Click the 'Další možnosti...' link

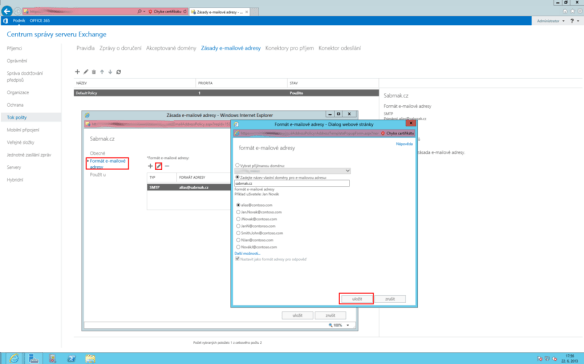pyautogui.click(x=247, y=253)
